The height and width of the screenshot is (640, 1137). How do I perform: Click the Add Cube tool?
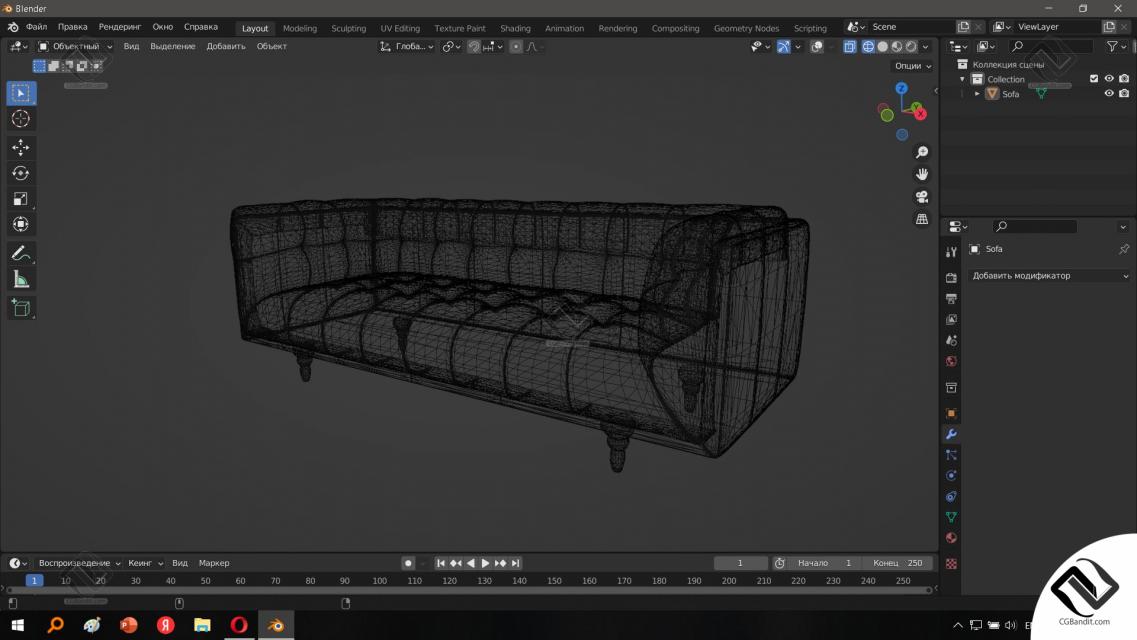click(20, 308)
